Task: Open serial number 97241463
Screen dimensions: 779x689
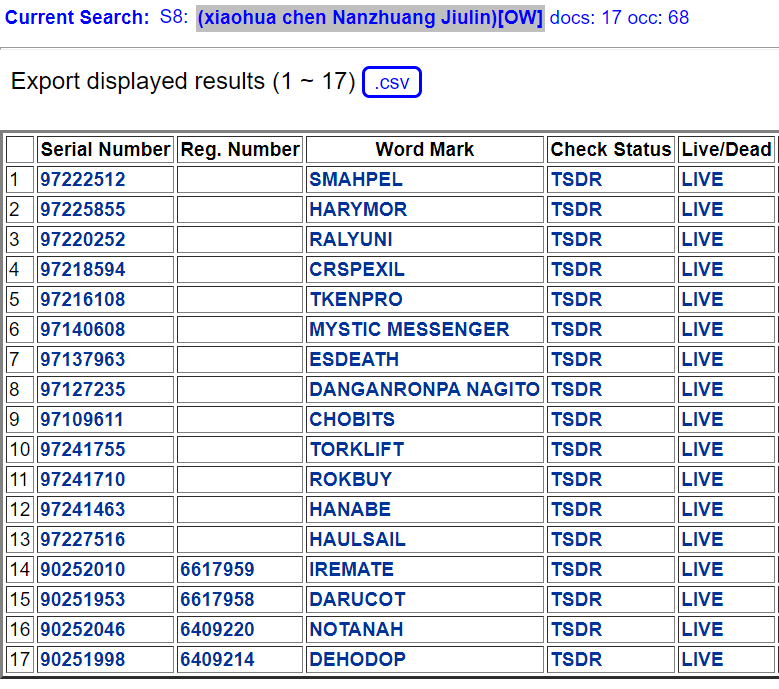Action: point(82,509)
